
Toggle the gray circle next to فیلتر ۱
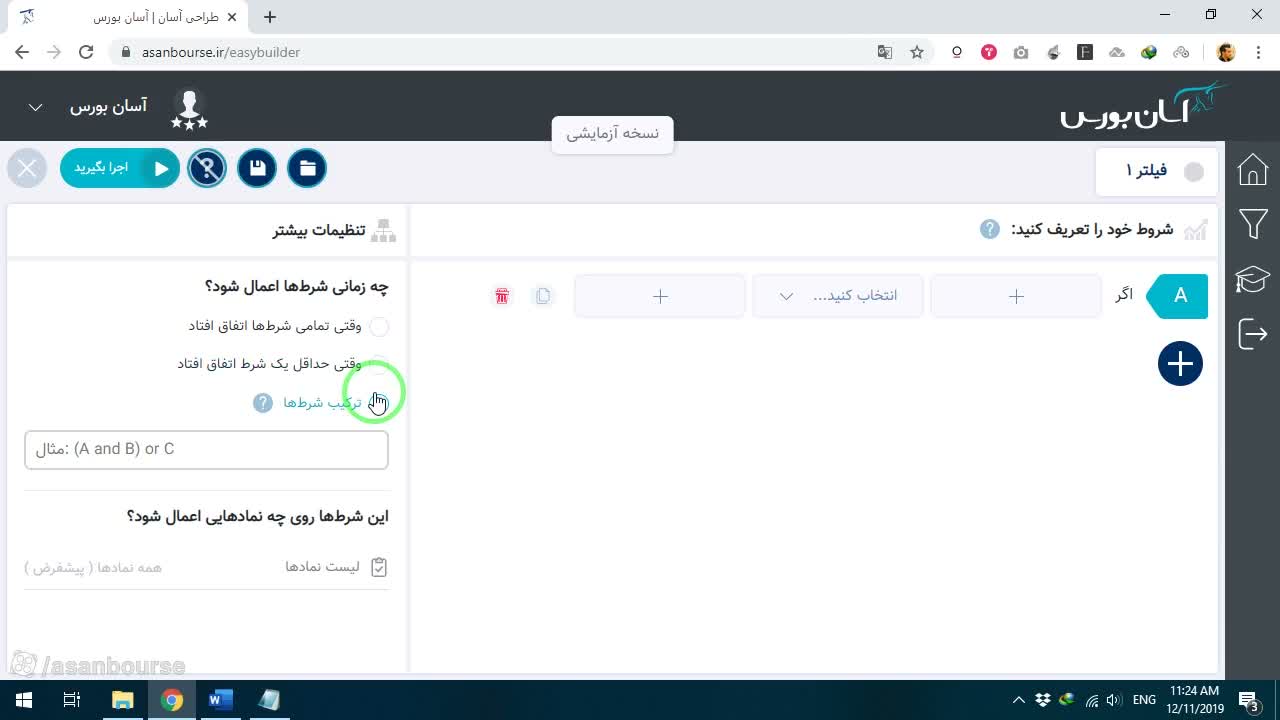pyautogui.click(x=1194, y=172)
